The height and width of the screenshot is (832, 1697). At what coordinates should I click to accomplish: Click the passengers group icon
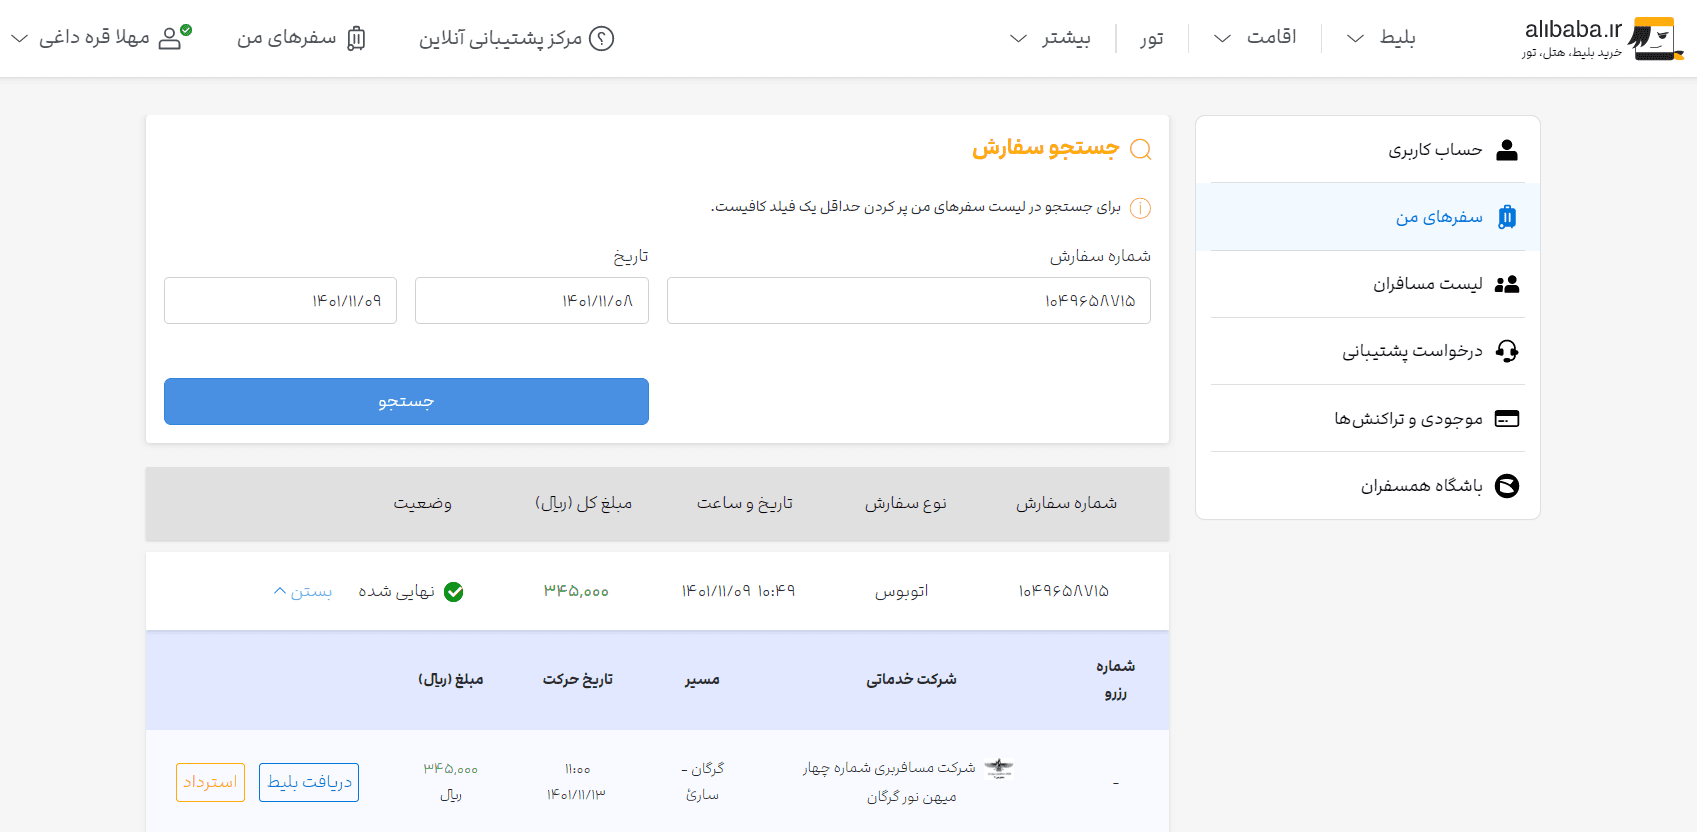pyautogui.click(x=1507, y=284)
